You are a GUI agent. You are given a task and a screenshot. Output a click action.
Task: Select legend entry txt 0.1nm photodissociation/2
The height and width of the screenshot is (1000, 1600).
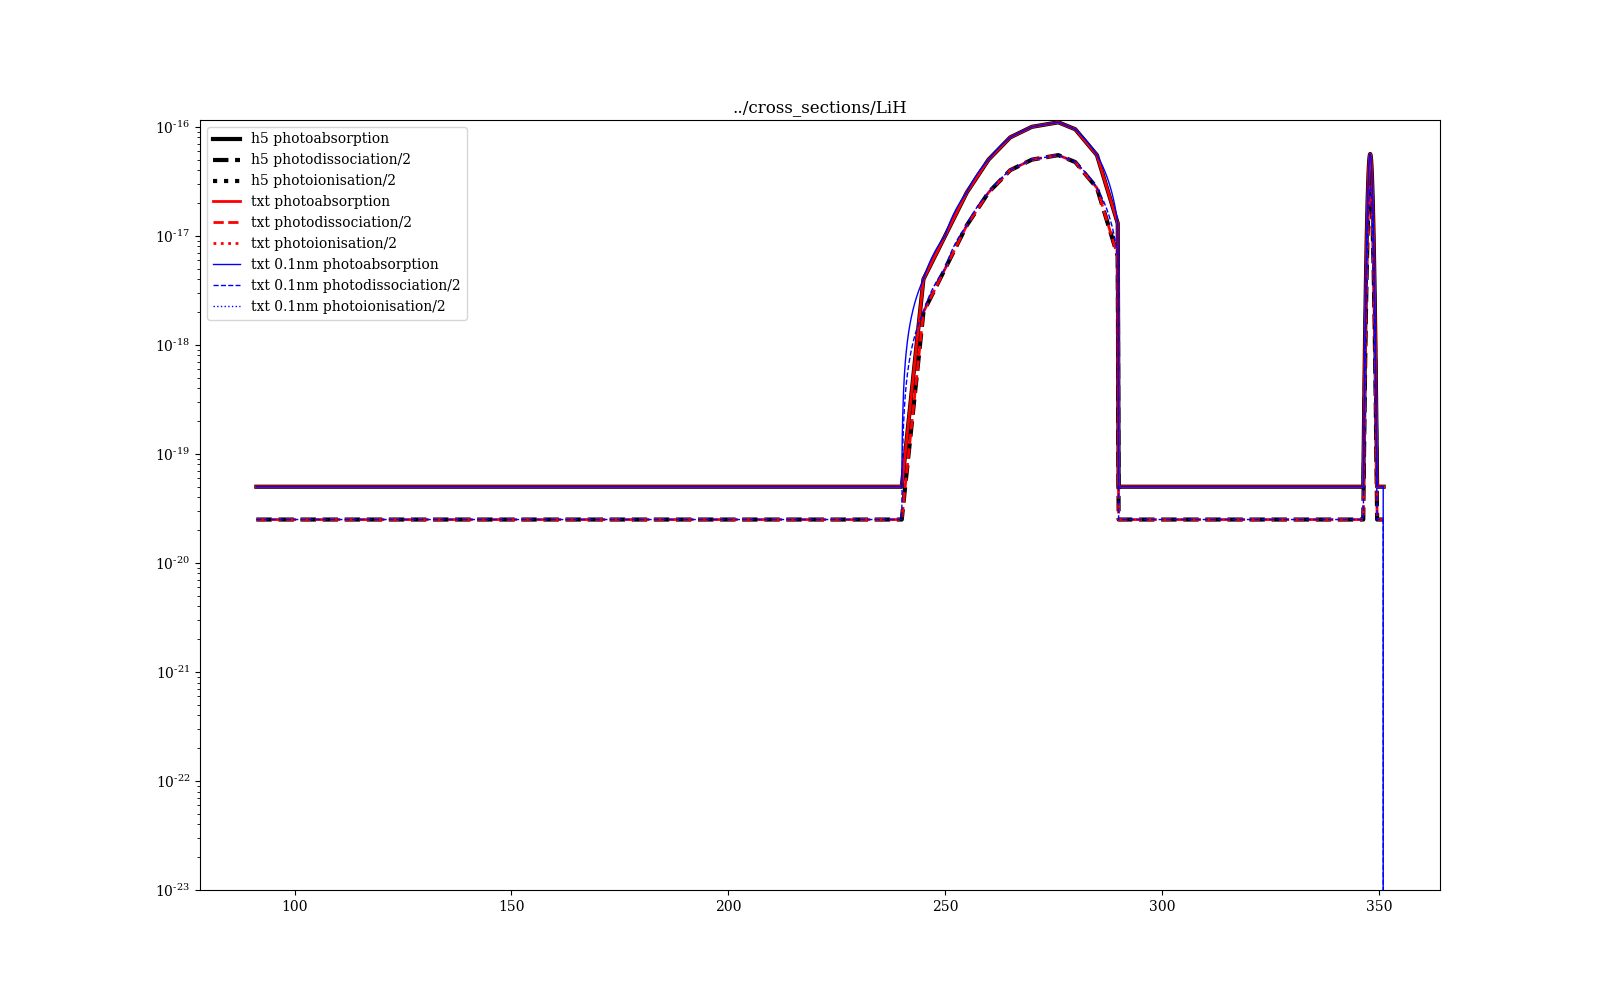335,285
